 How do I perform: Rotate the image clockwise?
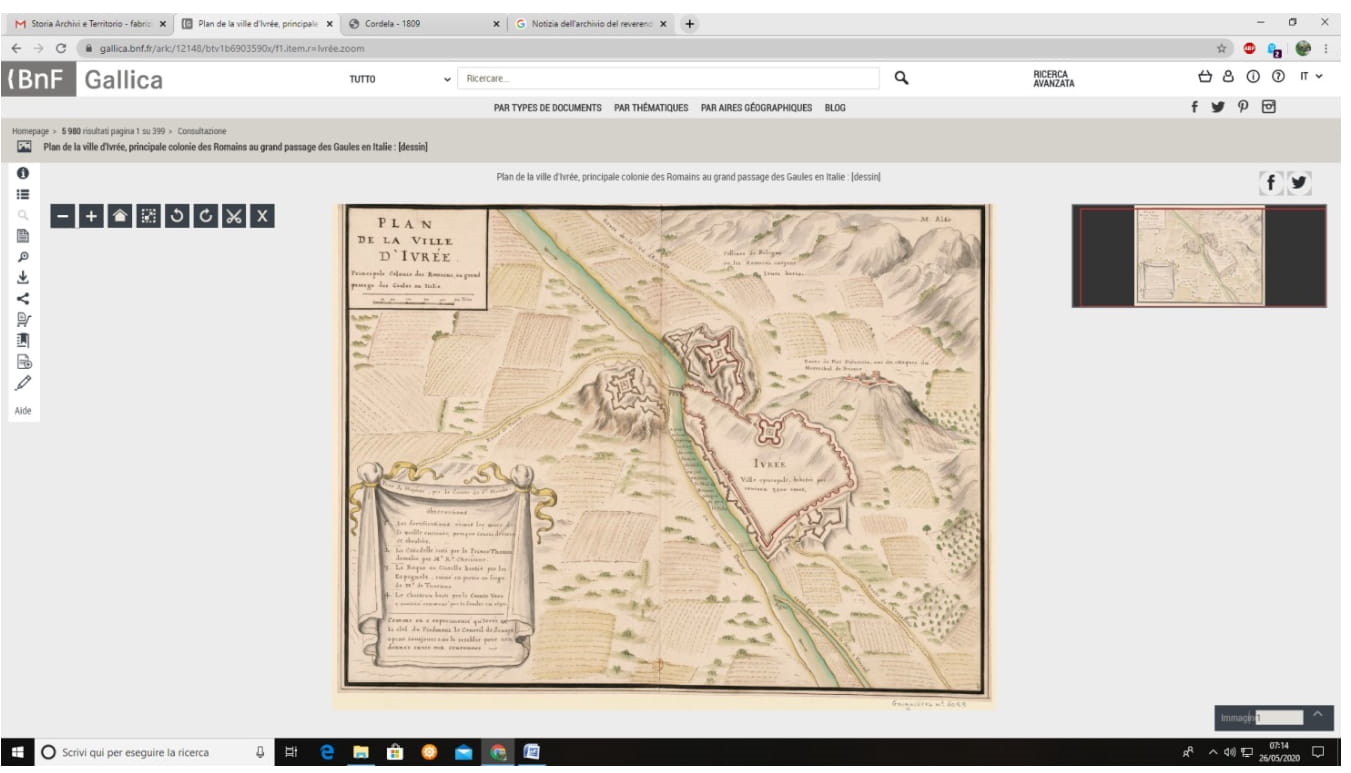(205, 216)
